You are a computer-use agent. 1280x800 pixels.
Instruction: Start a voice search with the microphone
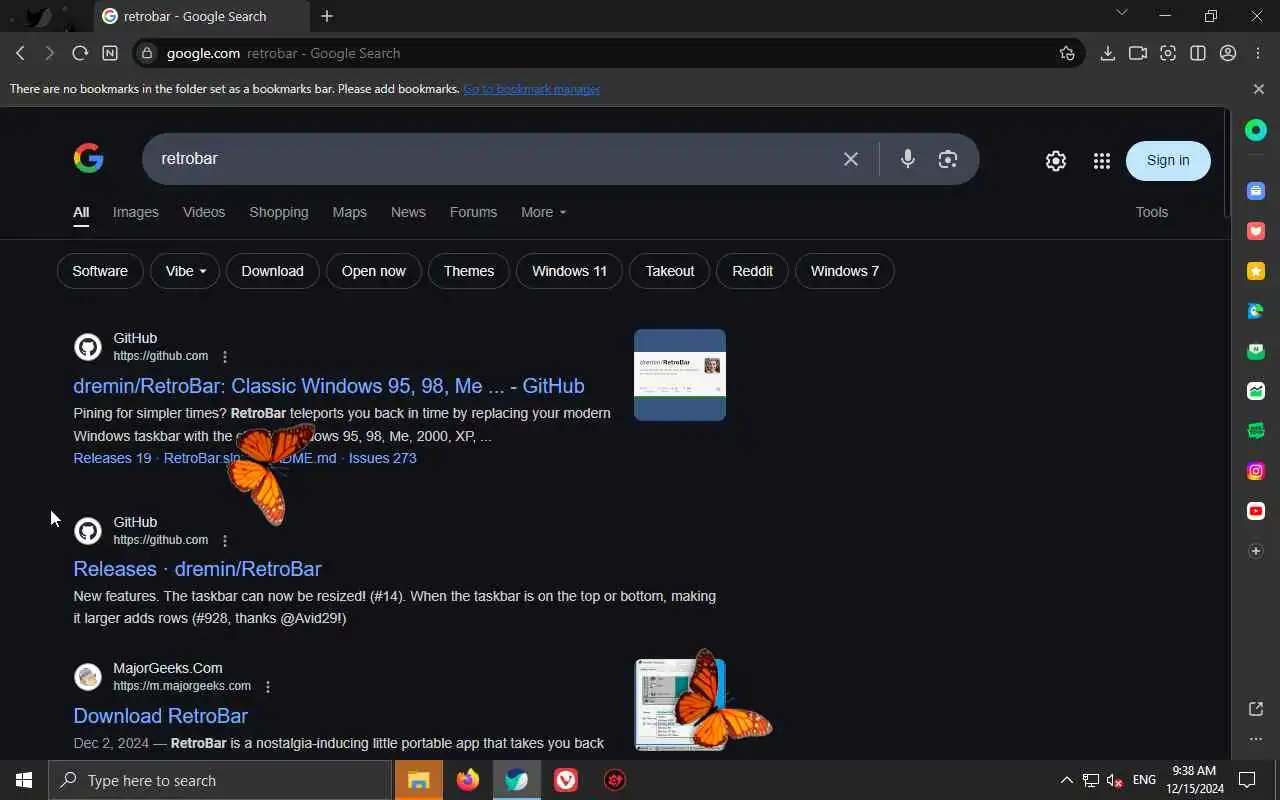click(x=907, y=159)
